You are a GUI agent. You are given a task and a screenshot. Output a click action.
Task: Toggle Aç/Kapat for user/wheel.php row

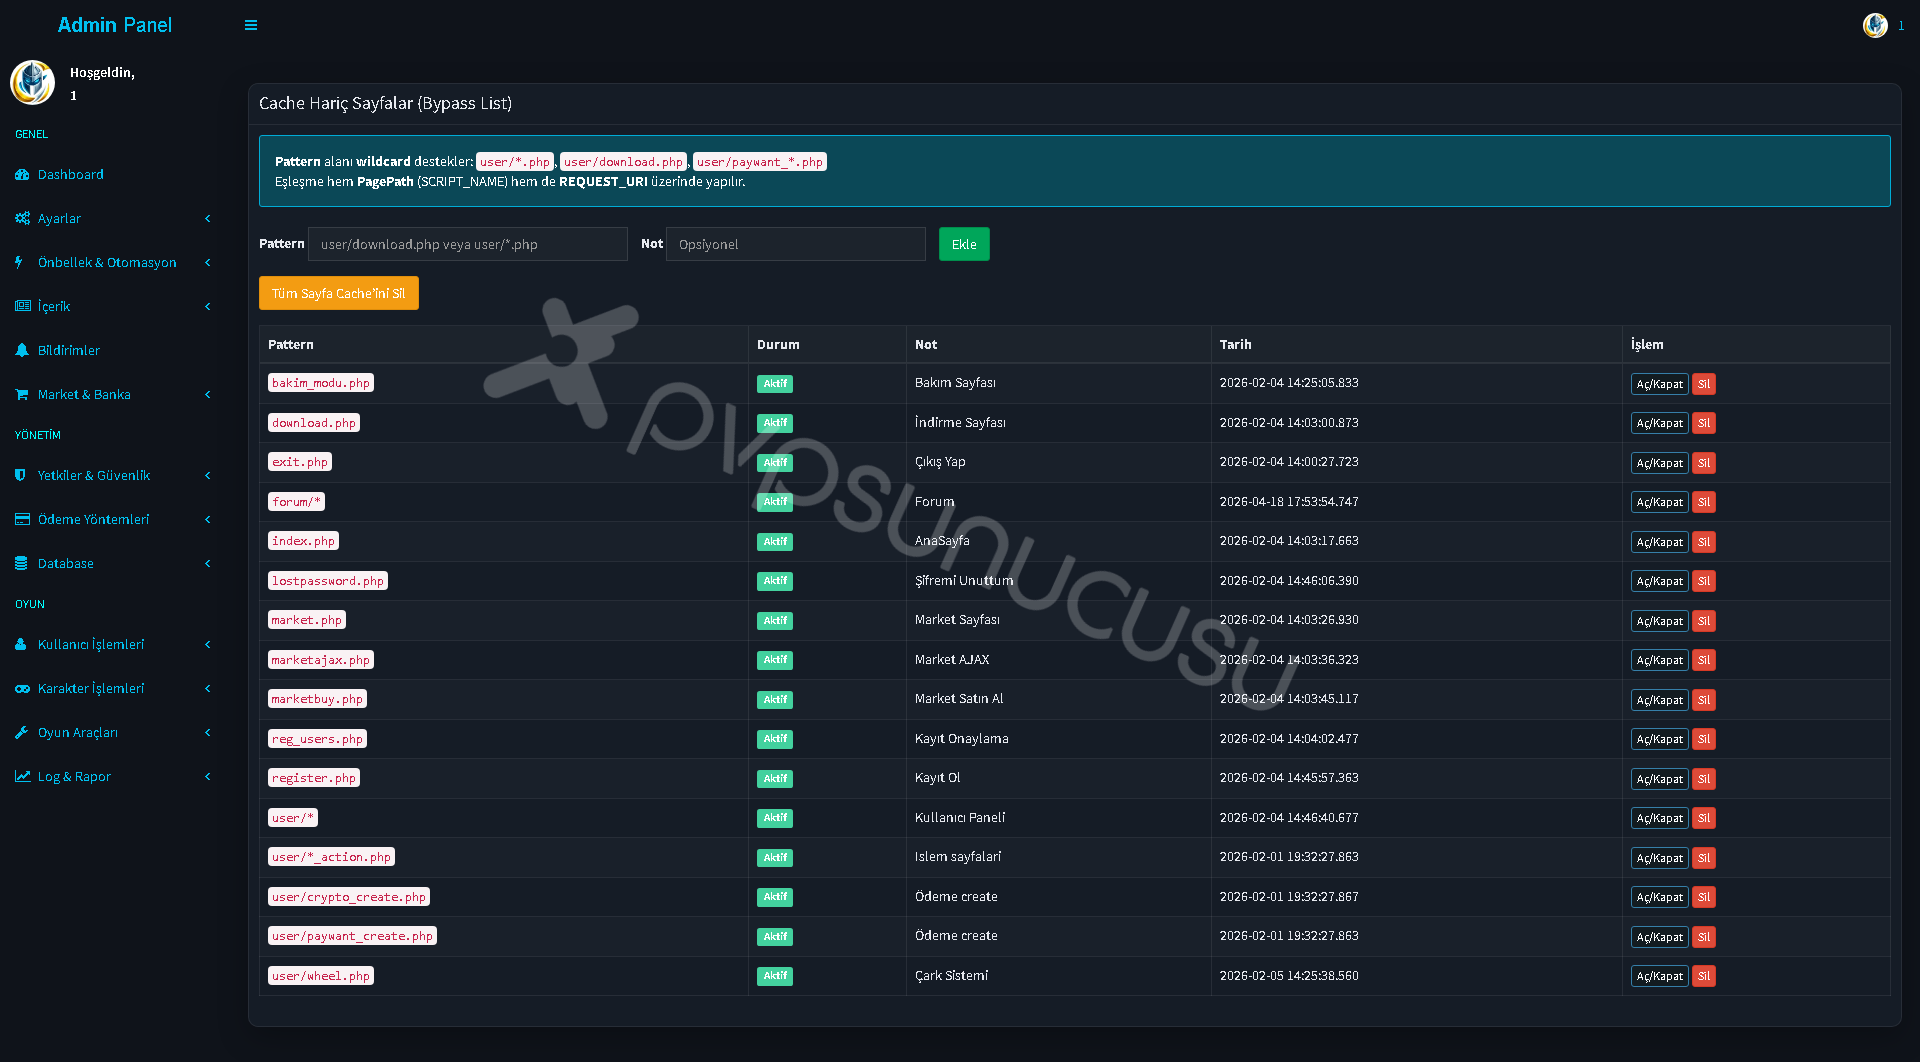pos(1660,976)
